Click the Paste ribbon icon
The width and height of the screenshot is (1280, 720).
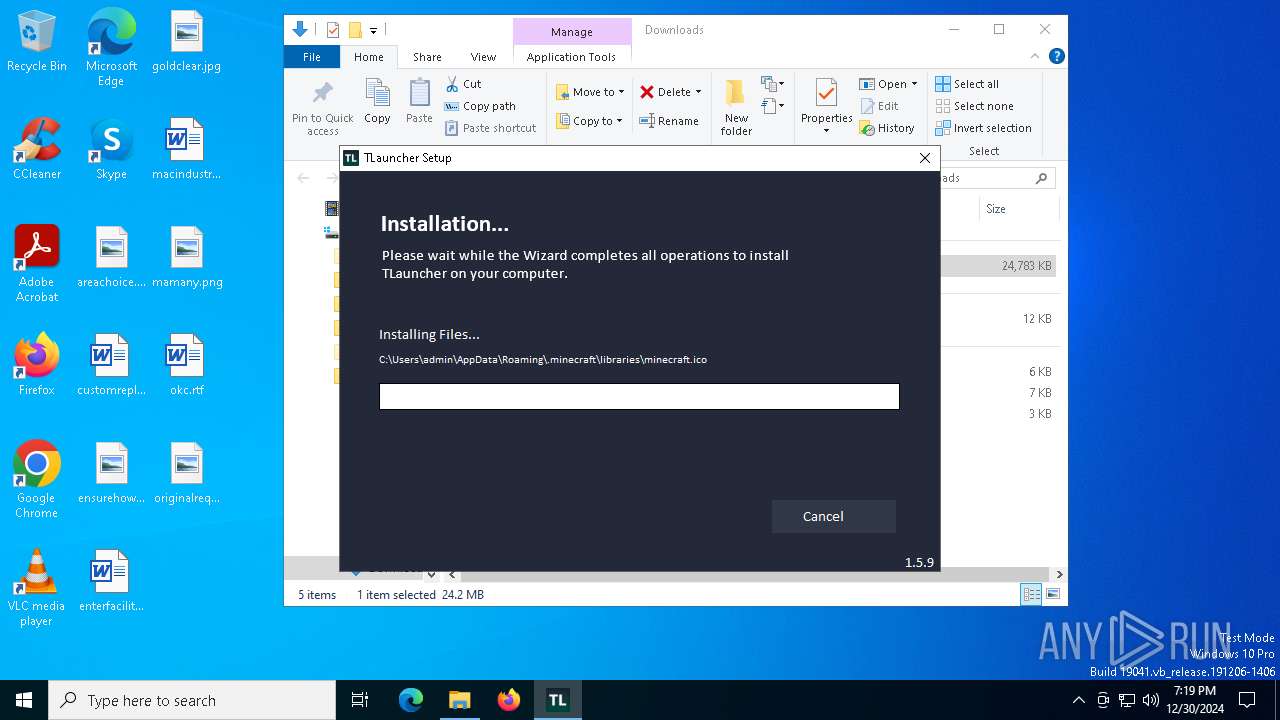pyautogui.click(x=419, y=102)
